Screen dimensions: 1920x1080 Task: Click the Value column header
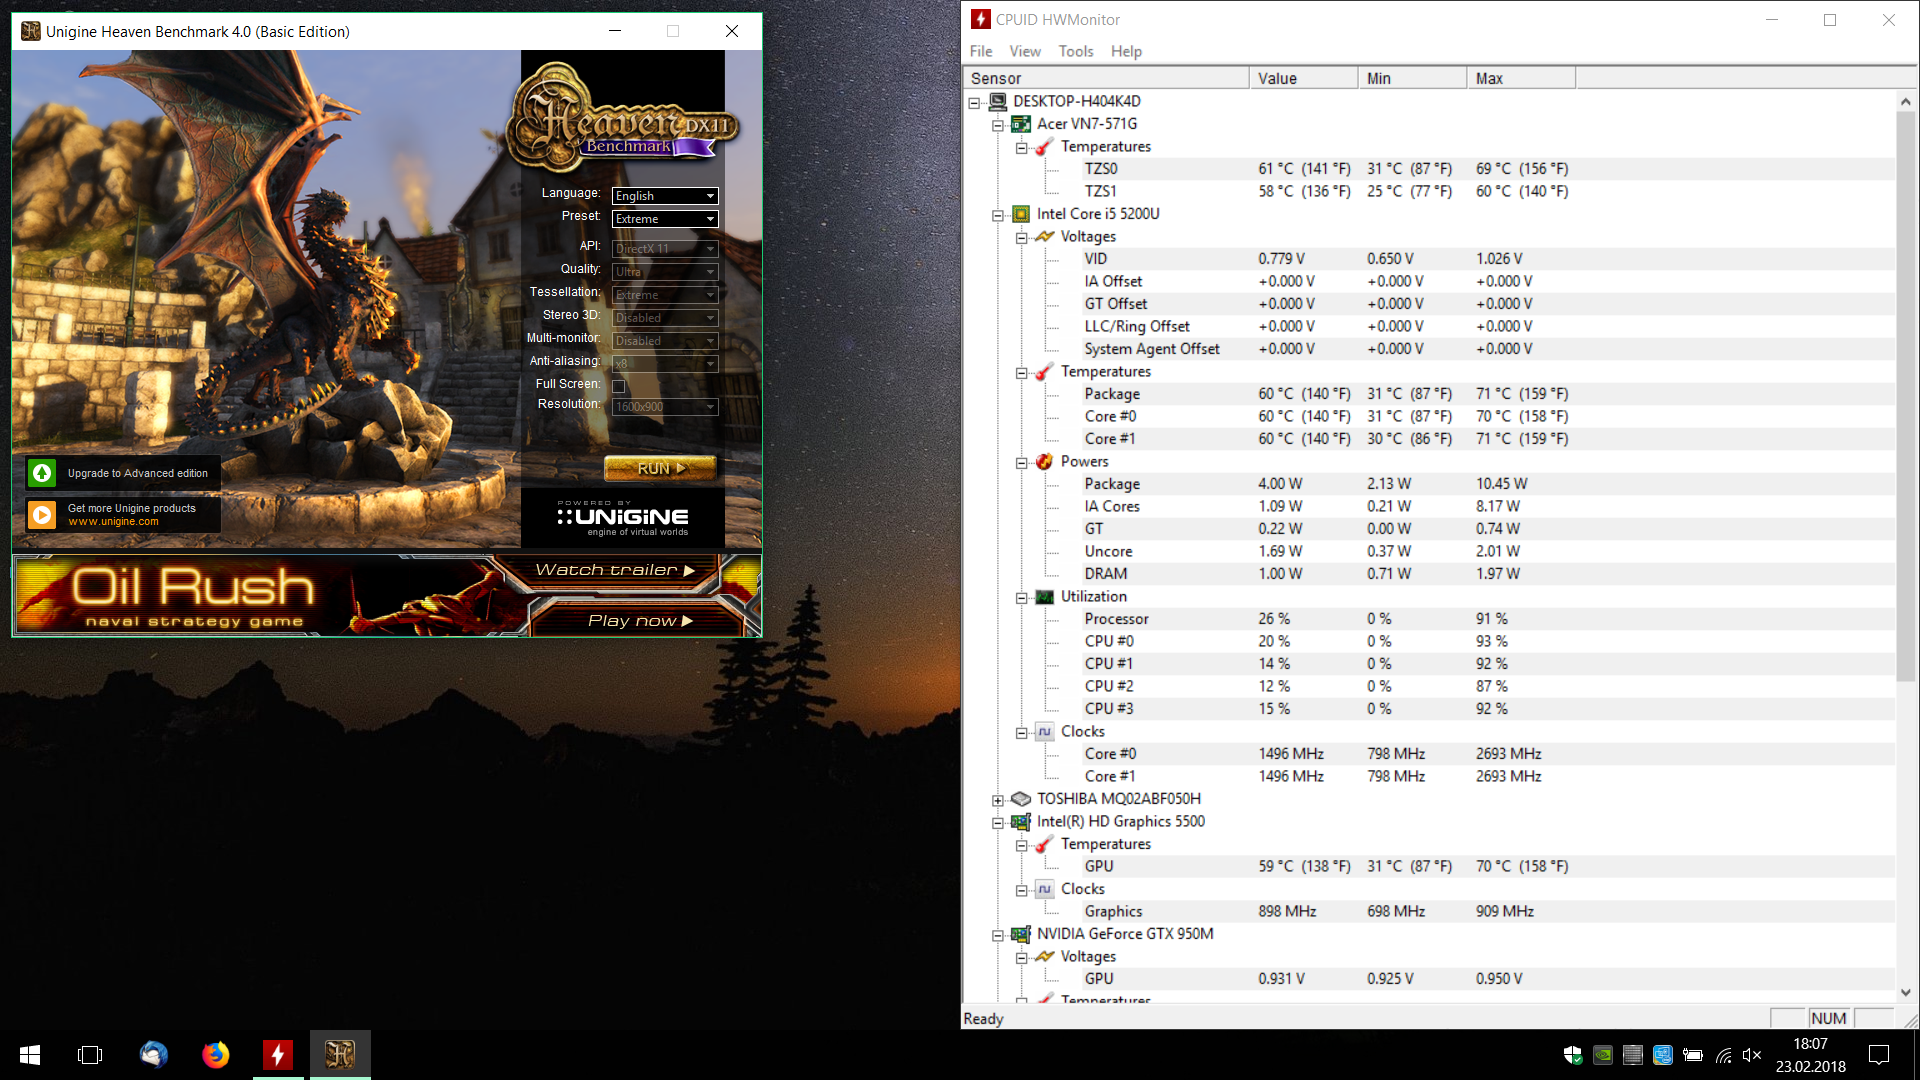[x=1304, y=78]
